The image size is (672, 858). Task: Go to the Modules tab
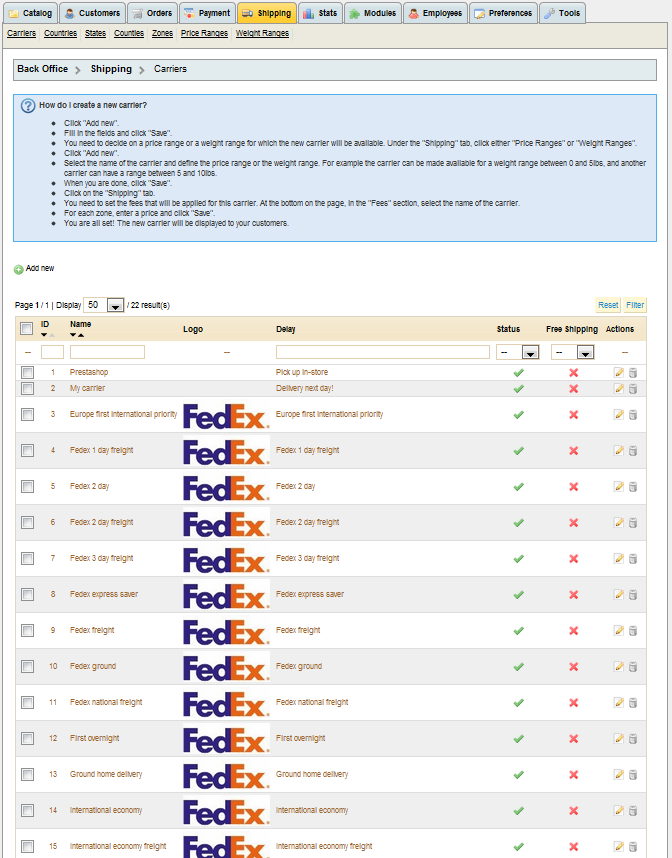[x=373, y=13]
